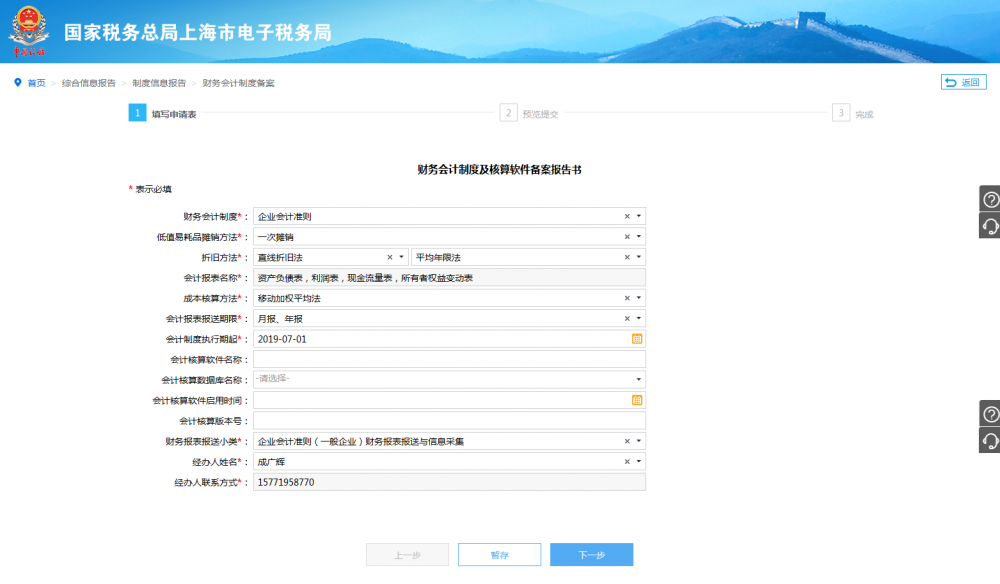Click the lower help question mark icon
Image resolution: width=1000 pixels, height=584 pixels.
[990, 414]
